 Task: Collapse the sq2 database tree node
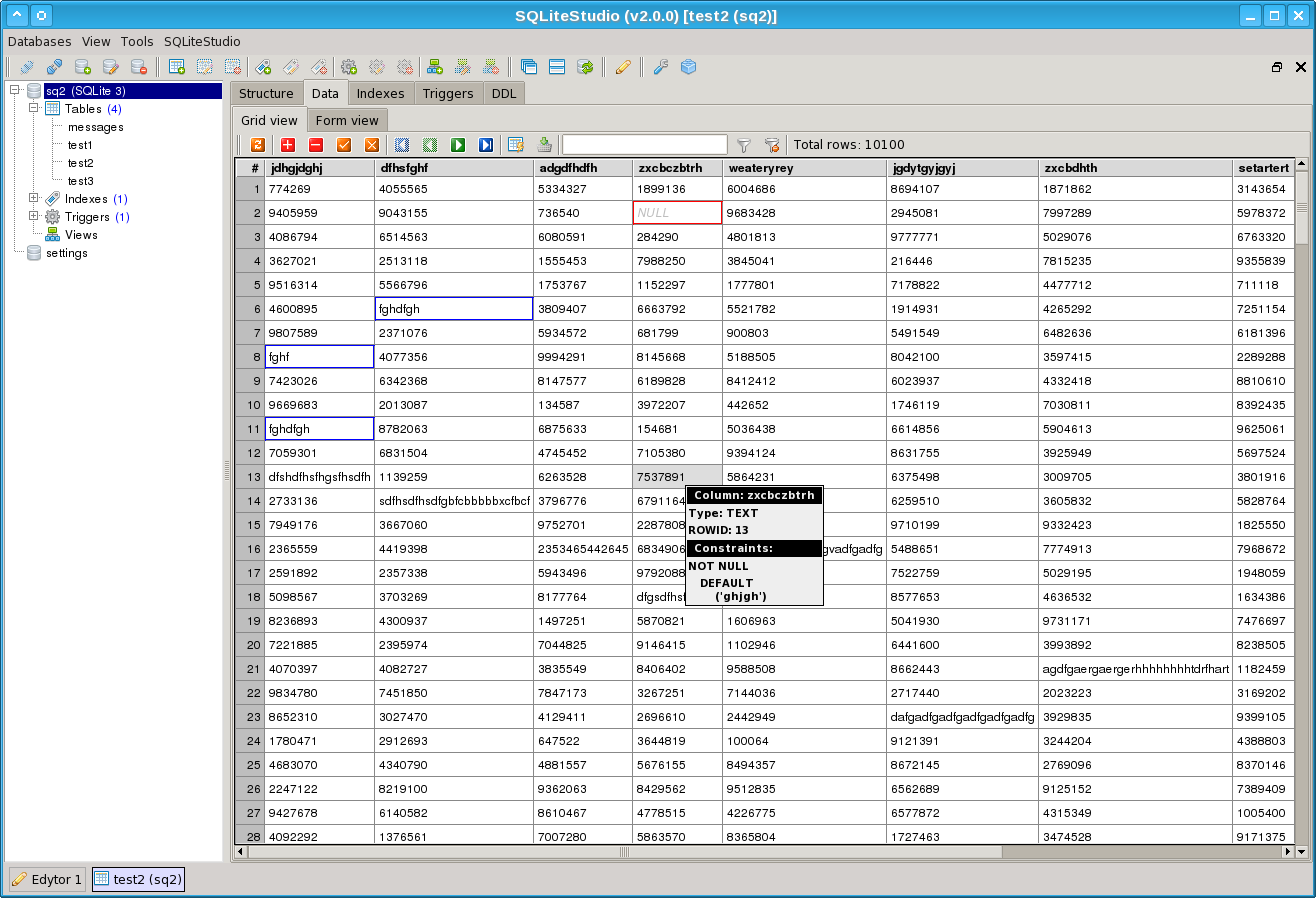(x=15, y=91)
